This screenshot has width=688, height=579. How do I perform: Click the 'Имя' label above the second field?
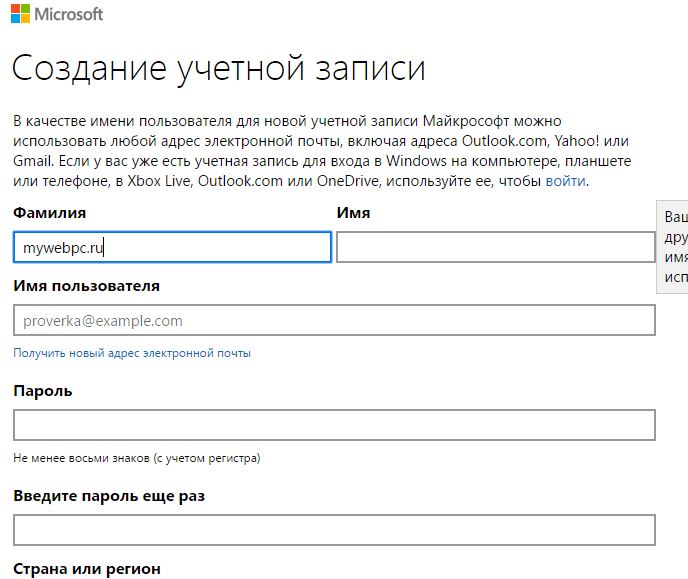(353, 213)
